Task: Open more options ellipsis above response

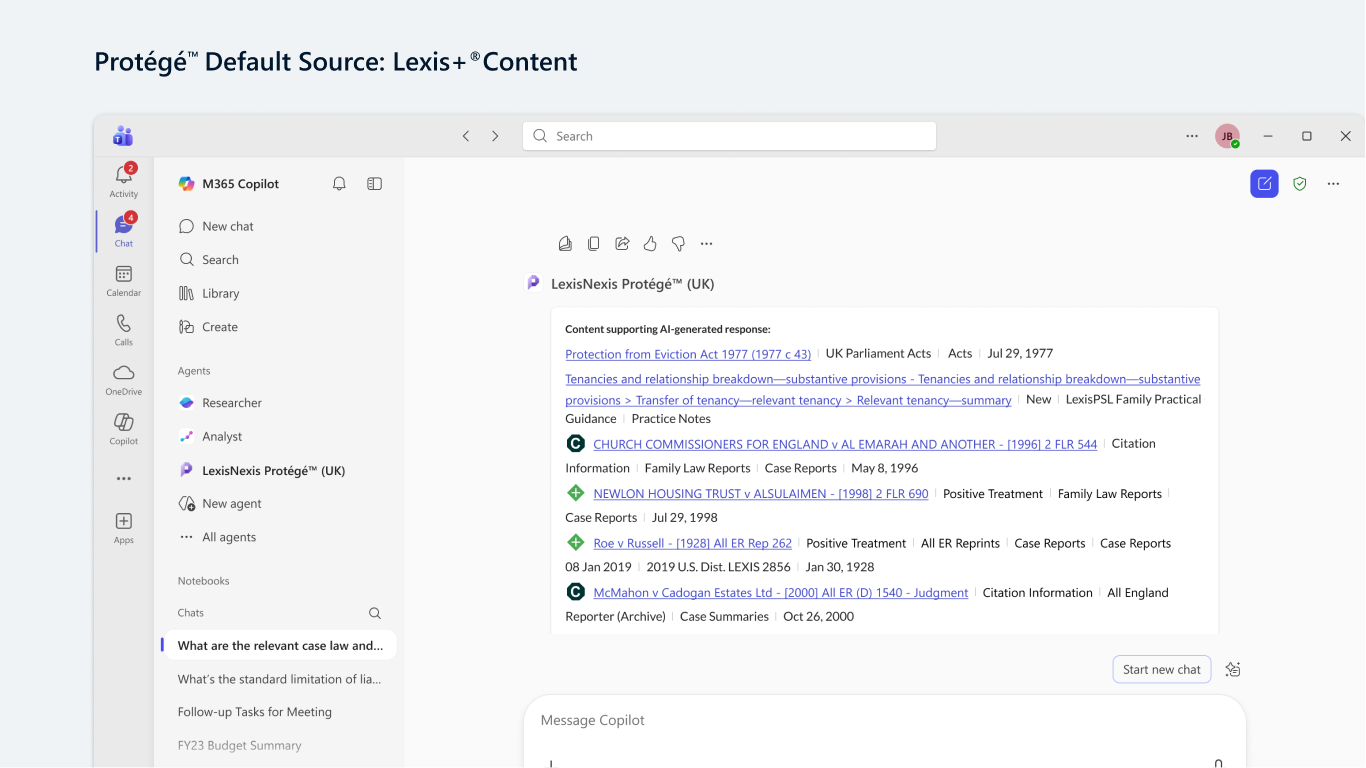Action: [707, 243]
